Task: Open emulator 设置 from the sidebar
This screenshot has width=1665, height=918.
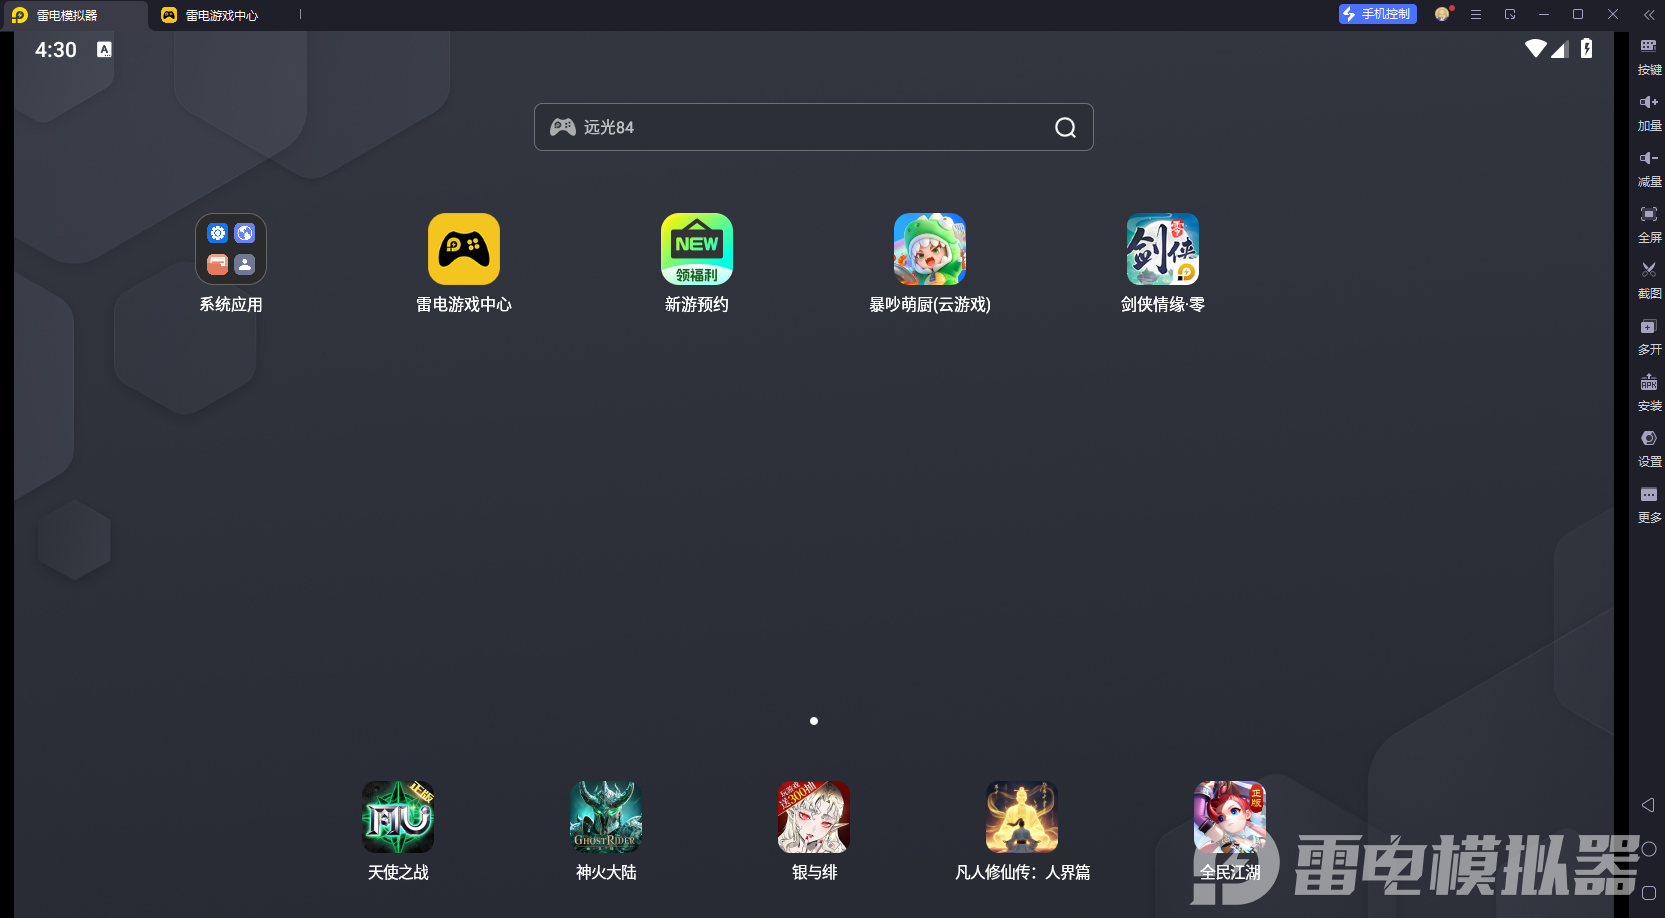Action: 1649,449
